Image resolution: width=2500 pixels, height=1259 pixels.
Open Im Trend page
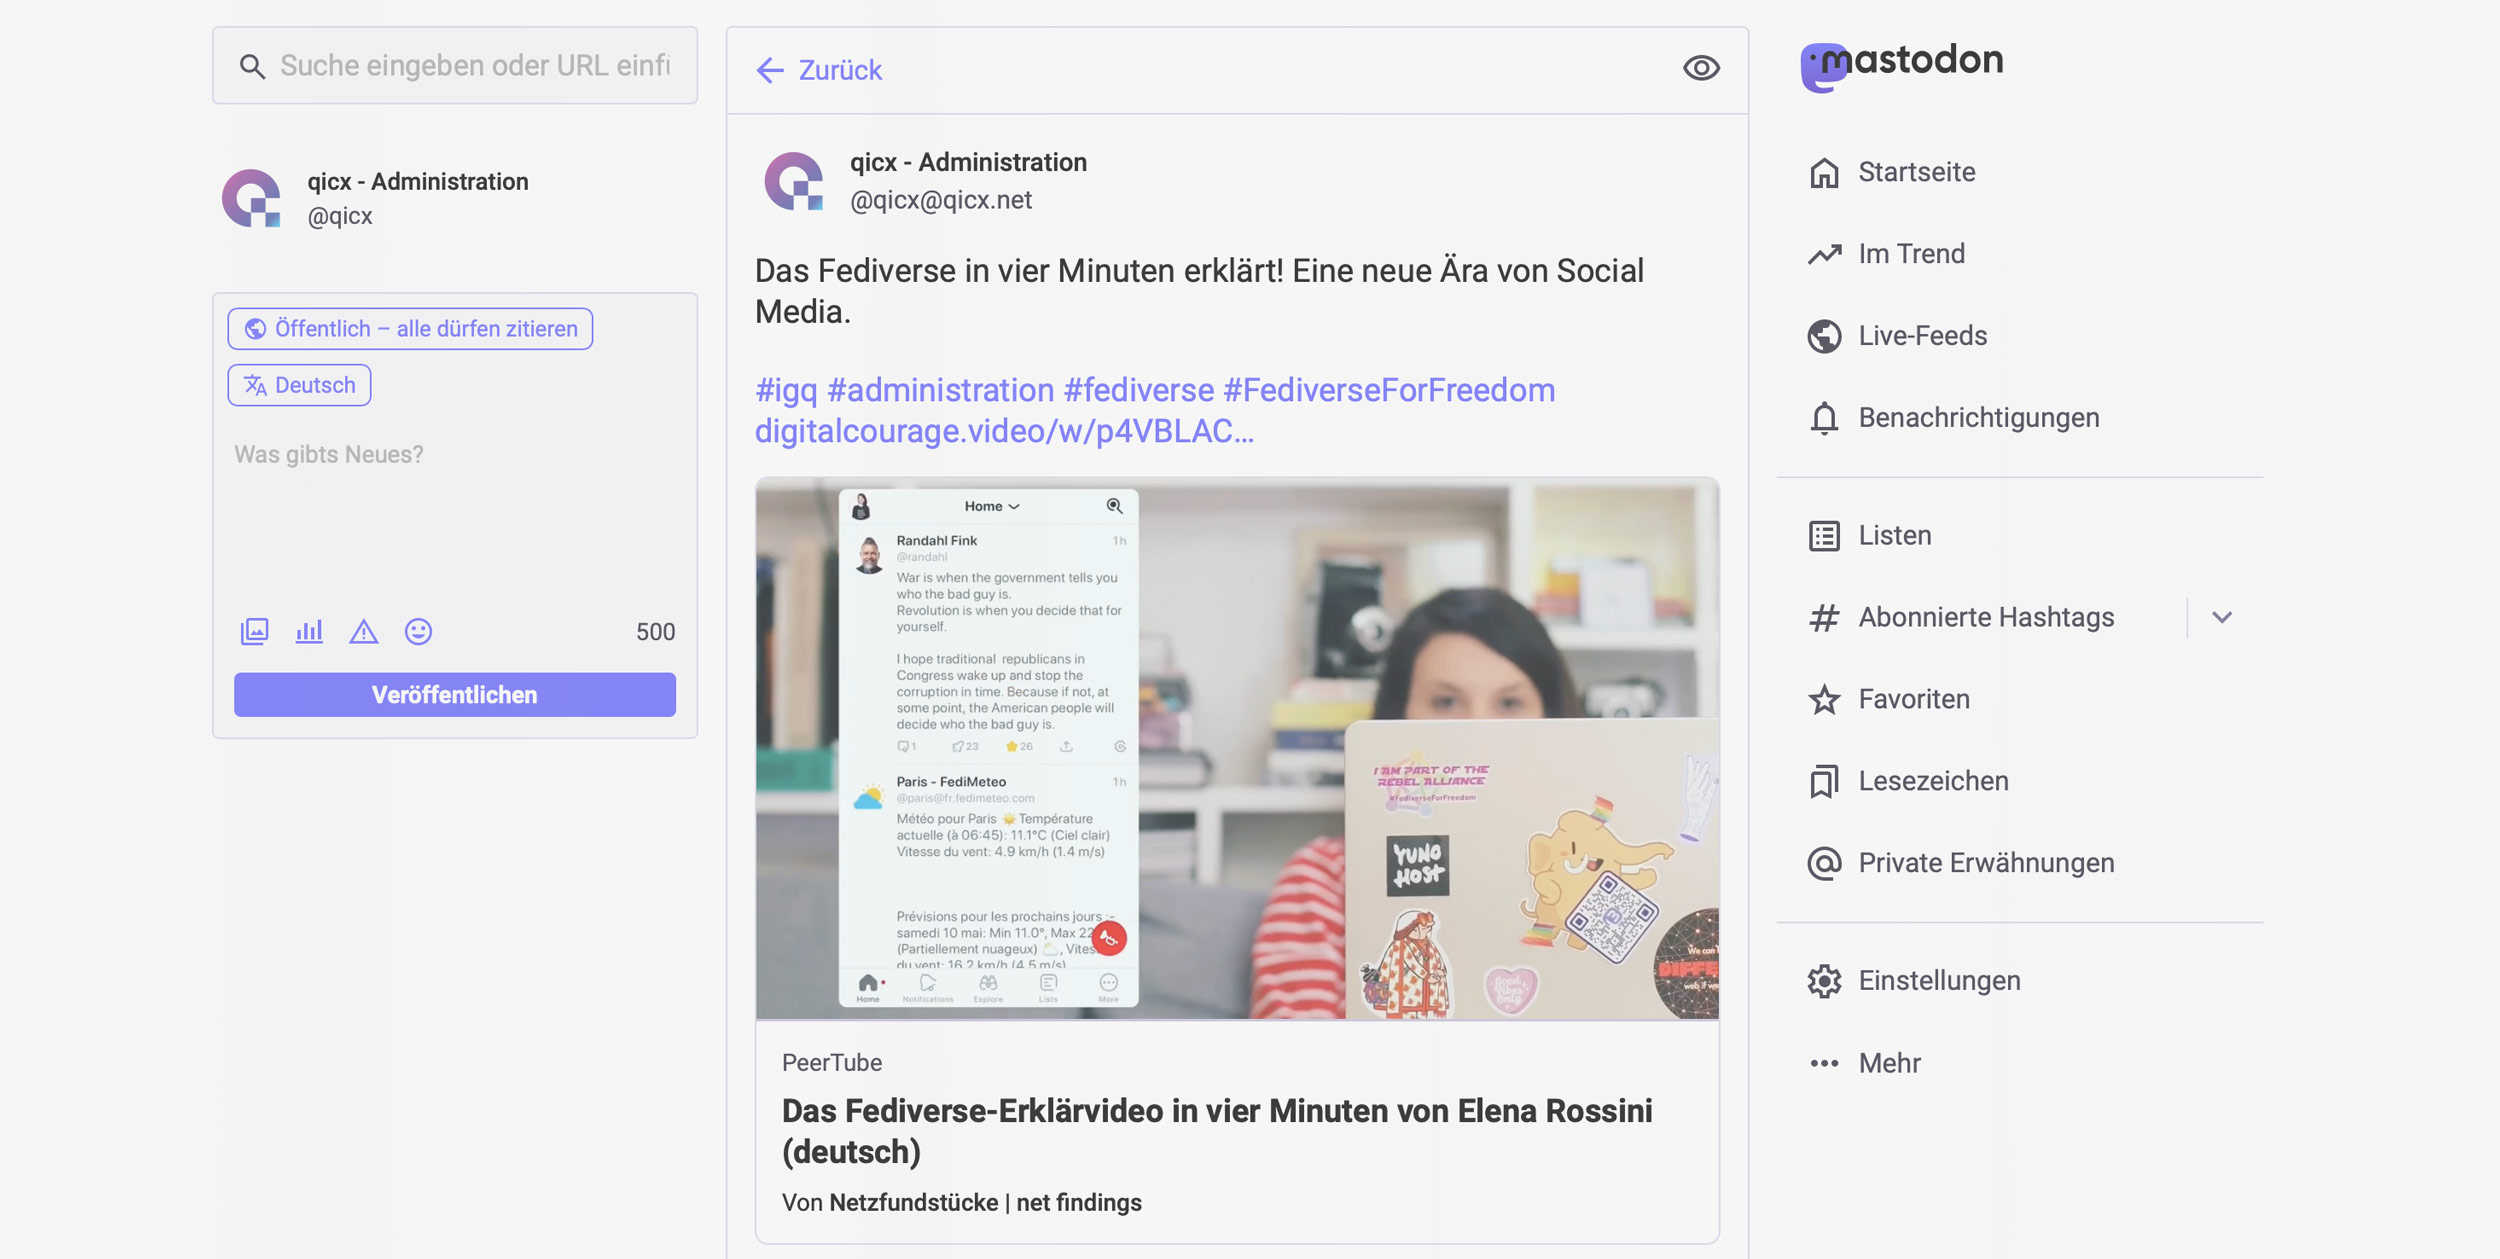tap(1910, 254)
